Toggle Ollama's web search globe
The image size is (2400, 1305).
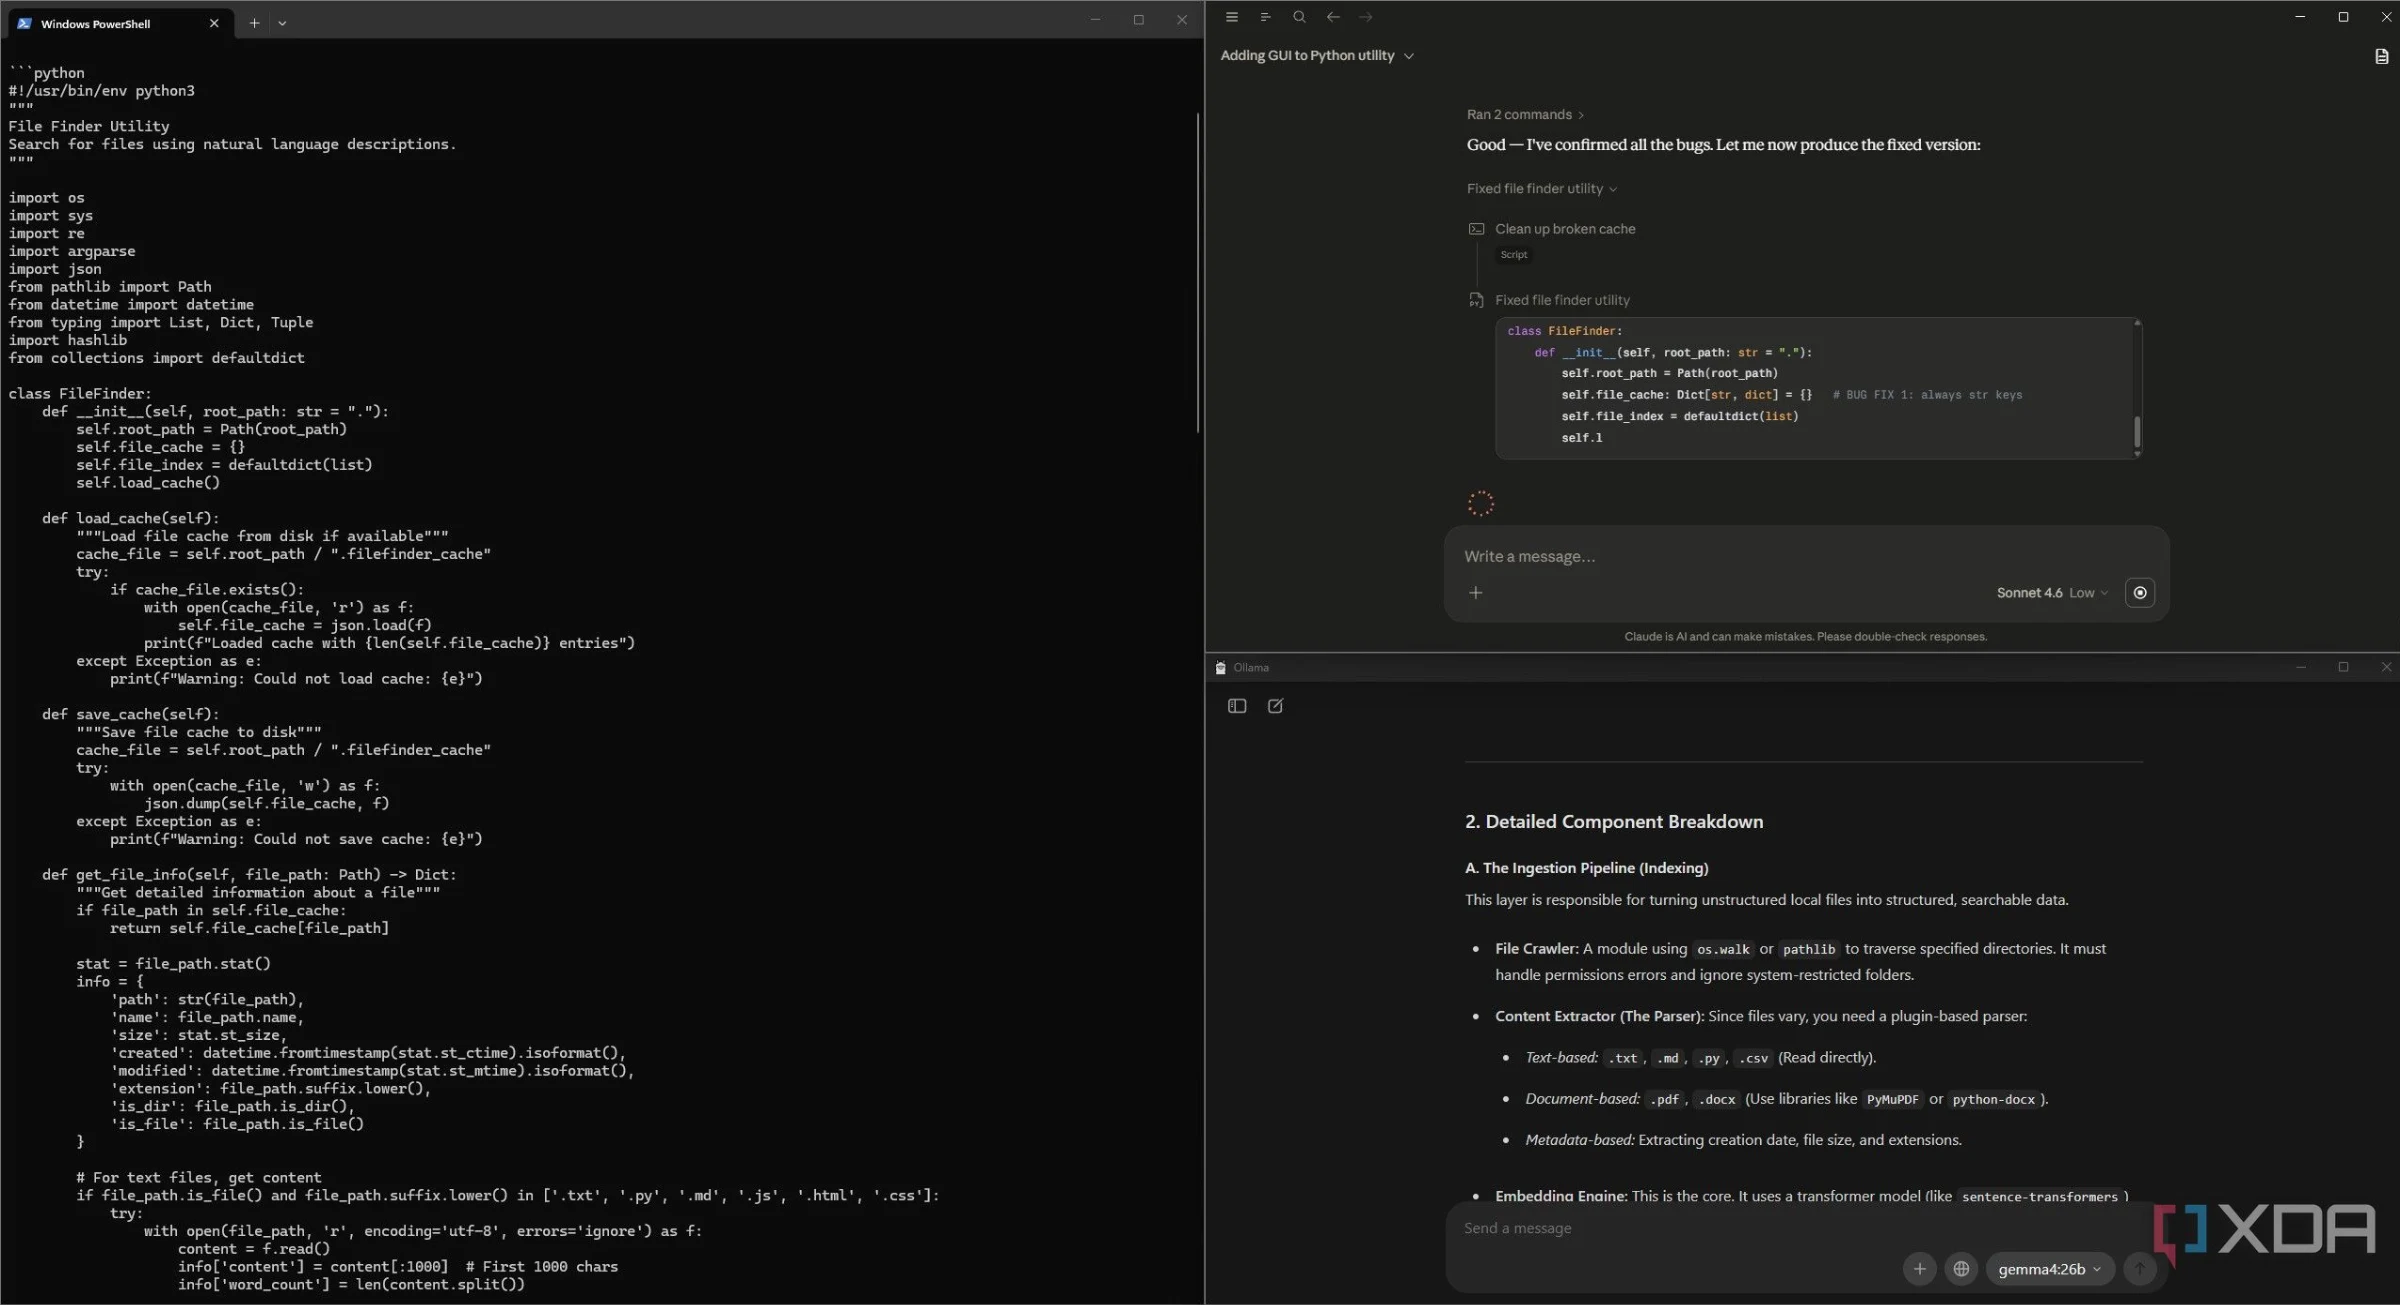1961,1269
